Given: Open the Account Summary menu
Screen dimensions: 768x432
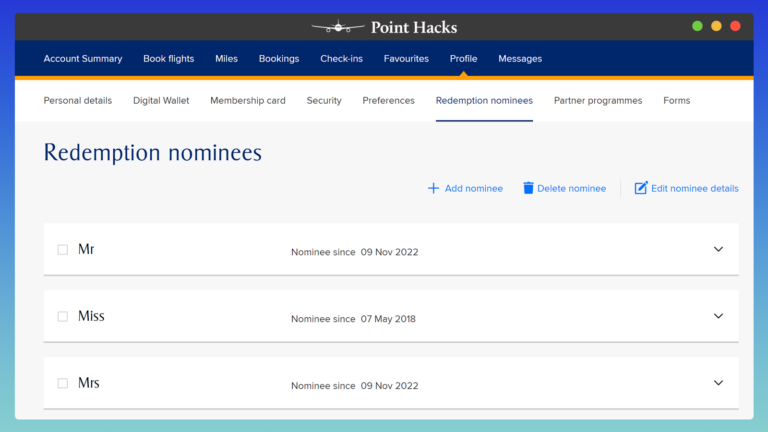Looking at the screenshot, I should (83, 59).
